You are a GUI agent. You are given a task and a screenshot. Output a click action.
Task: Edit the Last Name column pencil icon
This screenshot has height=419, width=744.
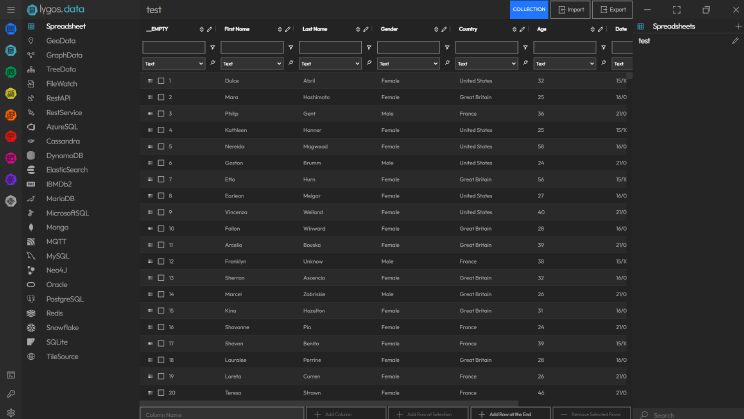[x=366, y=29]
